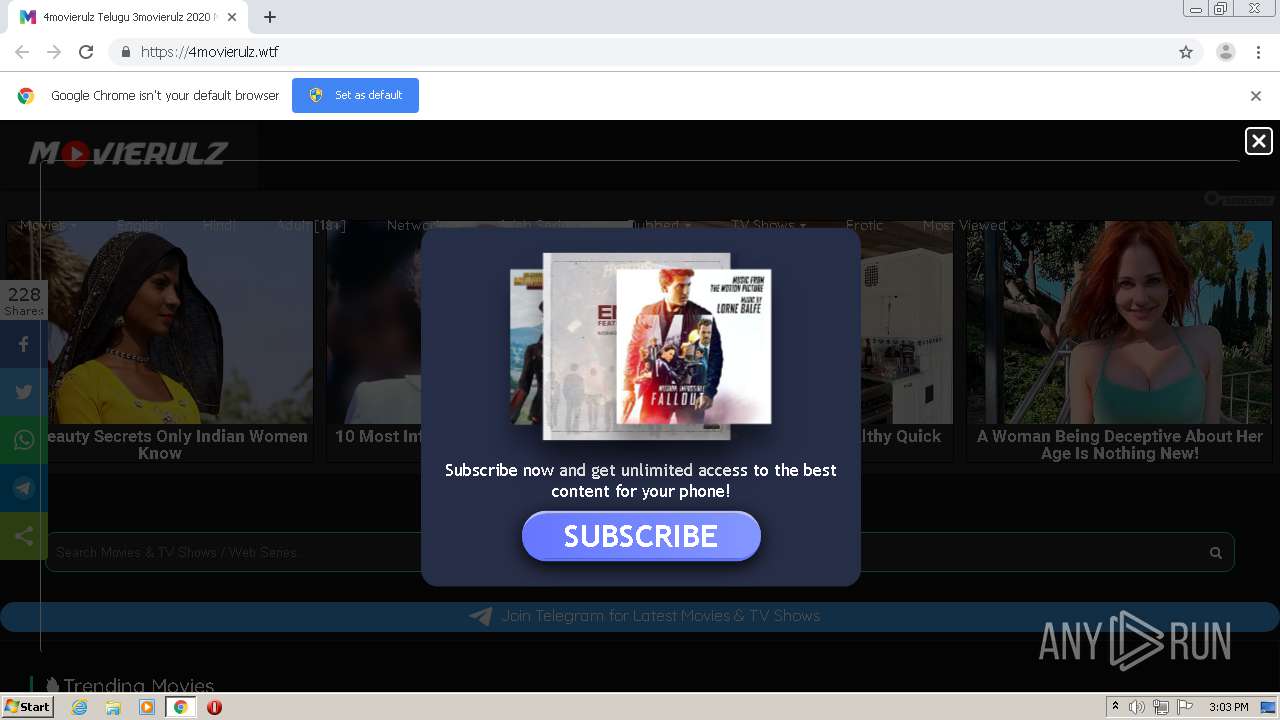
Task: Open network icon in system tray
Action: click(1161, 707)
